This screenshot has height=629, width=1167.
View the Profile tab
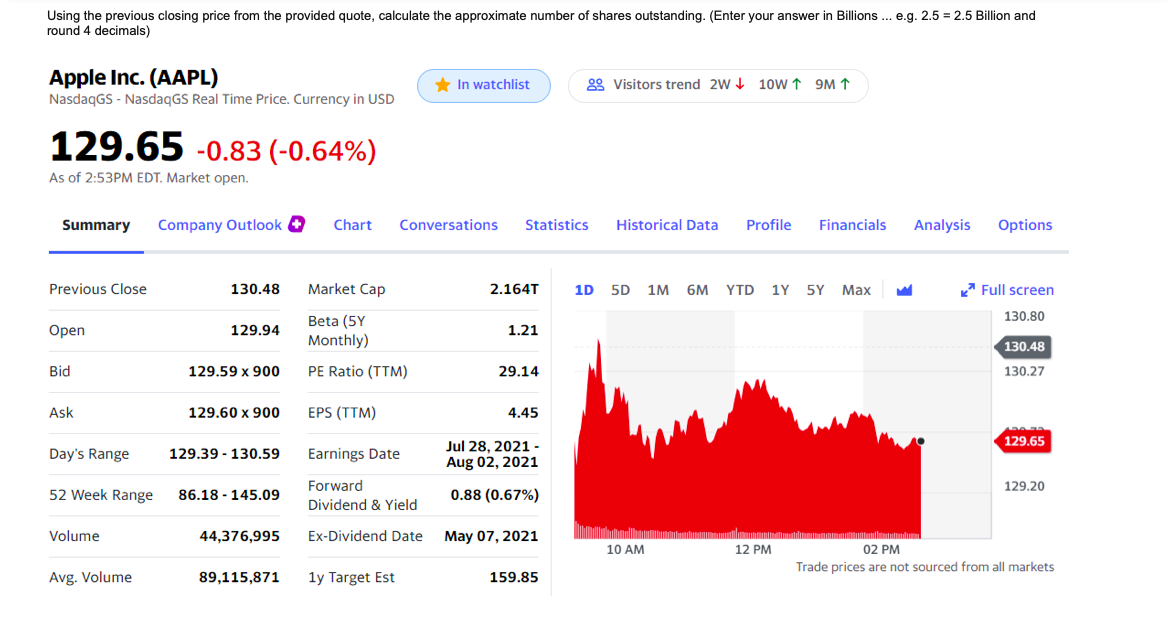click(x=769, y=225)
